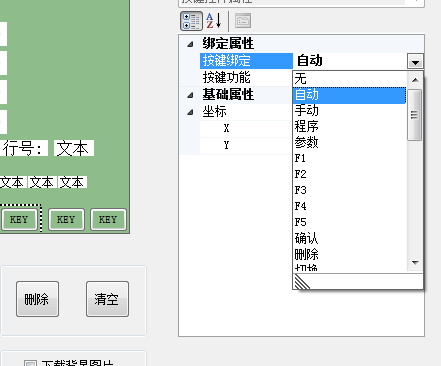Select the 文本 box next to 行号
The image size is (441, 366).
pos(74,148)
